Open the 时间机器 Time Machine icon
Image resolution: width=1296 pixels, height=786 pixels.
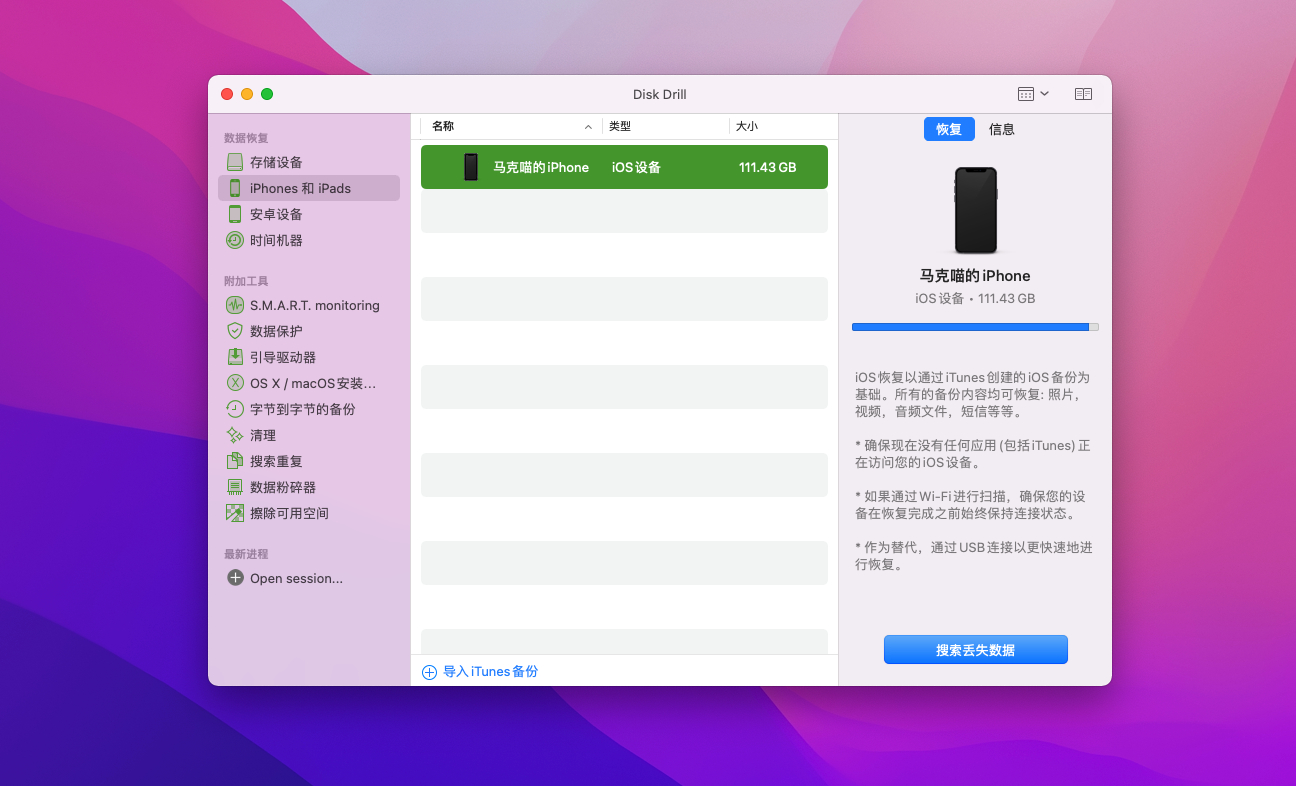[x=235, y=240]
